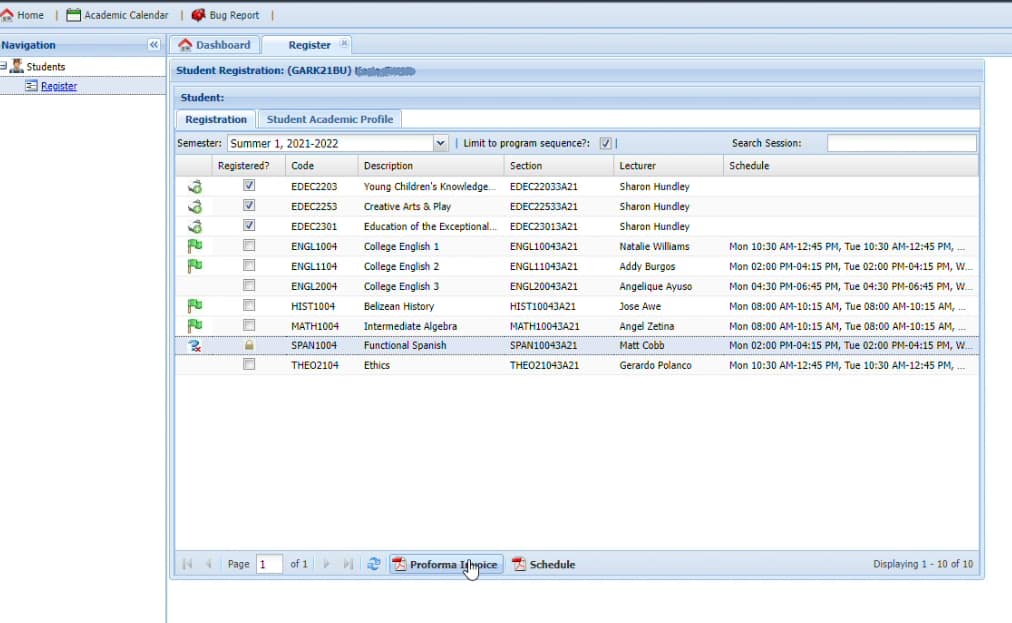
Task: Click the Proforma Invoice button
Action: 445,564
